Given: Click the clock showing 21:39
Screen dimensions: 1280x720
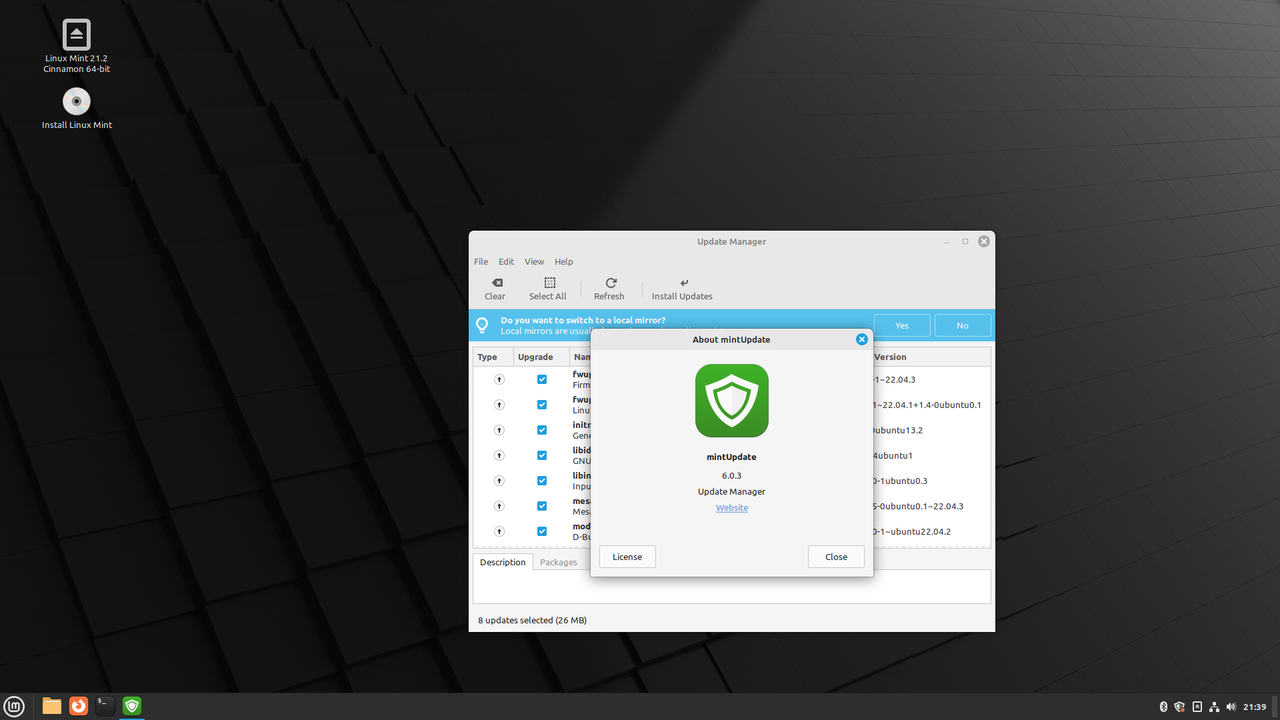Looking at the screenshot, I should tap(1255, 707).
